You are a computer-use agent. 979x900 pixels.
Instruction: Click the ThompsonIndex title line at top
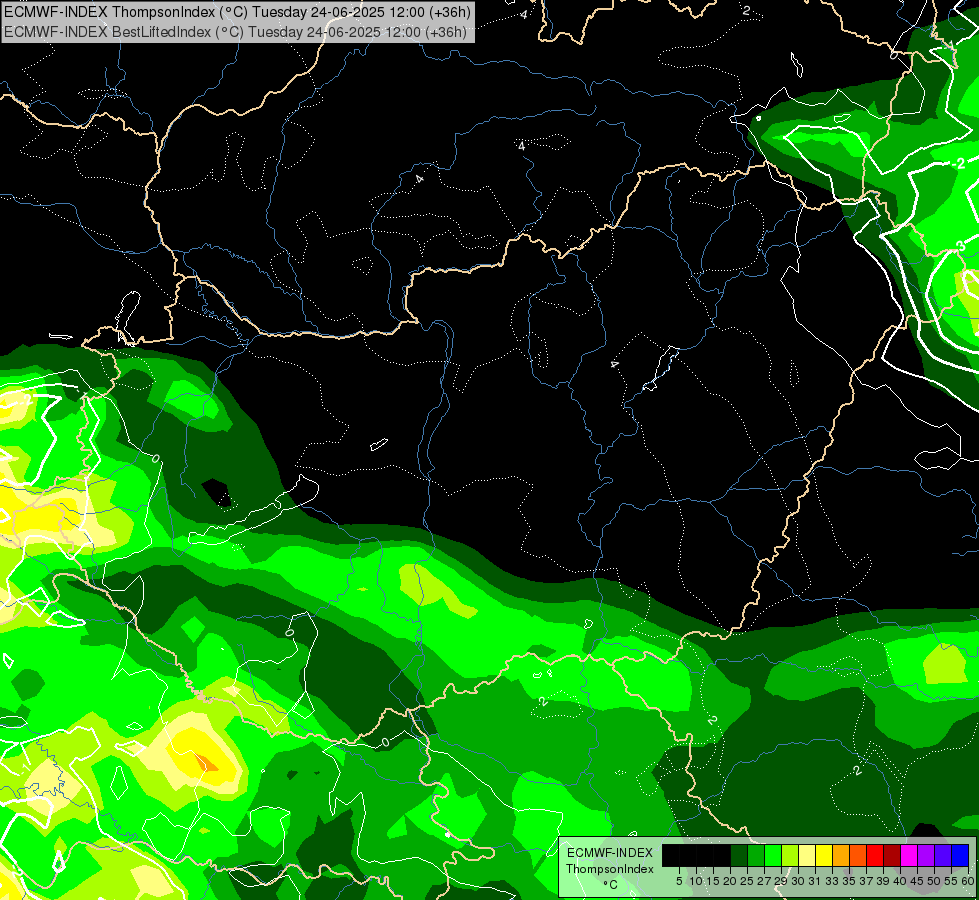tap(237, 11)
